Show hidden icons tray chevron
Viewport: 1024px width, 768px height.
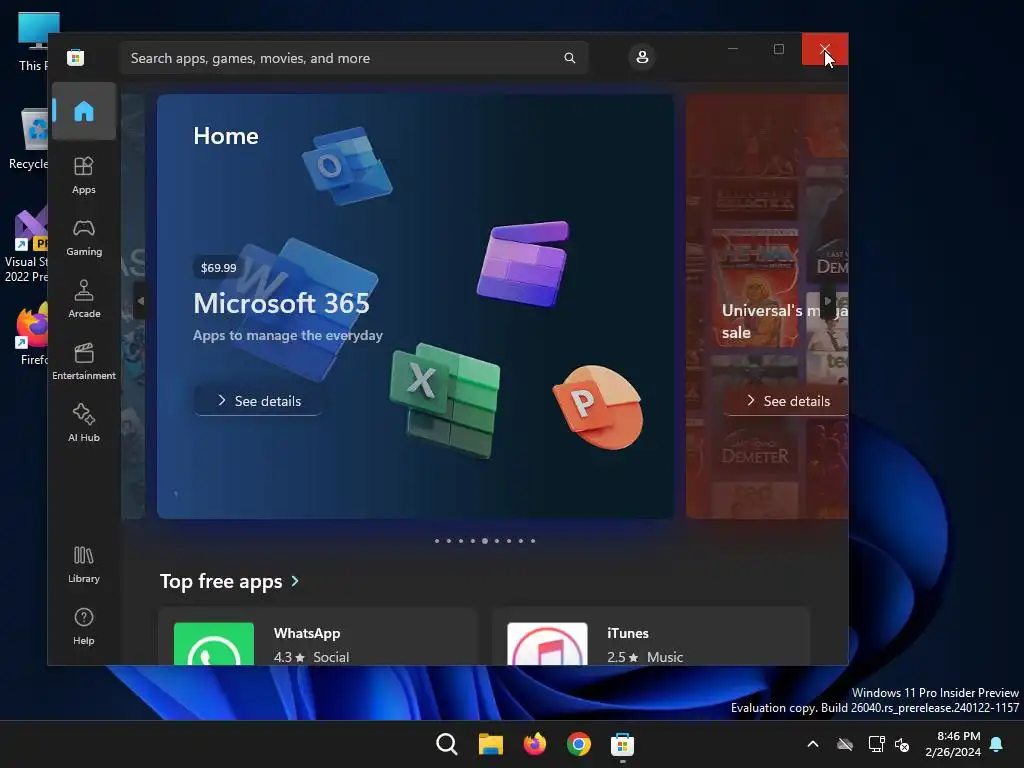[x=813, y=744]
